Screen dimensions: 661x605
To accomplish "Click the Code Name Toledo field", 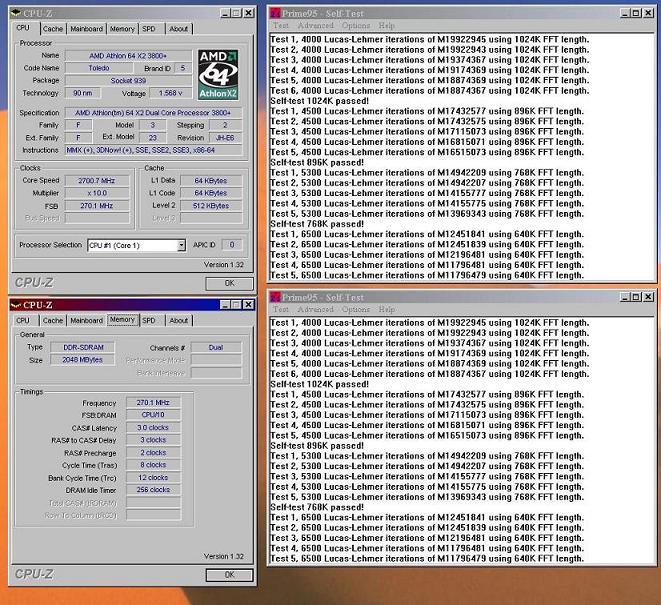I will point(99,68).
